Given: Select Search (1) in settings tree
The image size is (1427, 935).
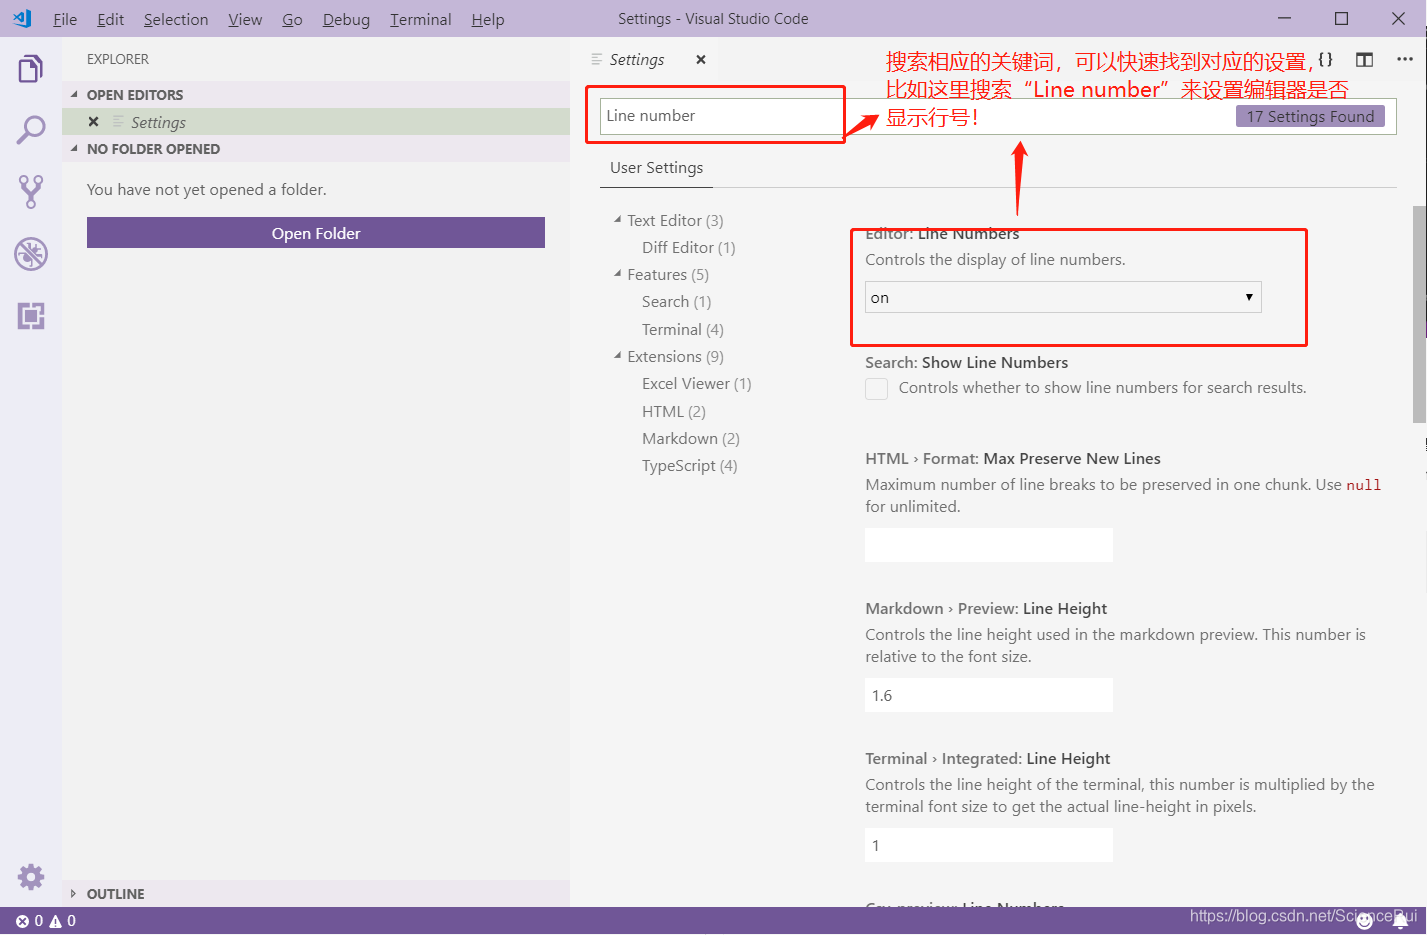Looking at the screenshot, I should pos(676,301).
